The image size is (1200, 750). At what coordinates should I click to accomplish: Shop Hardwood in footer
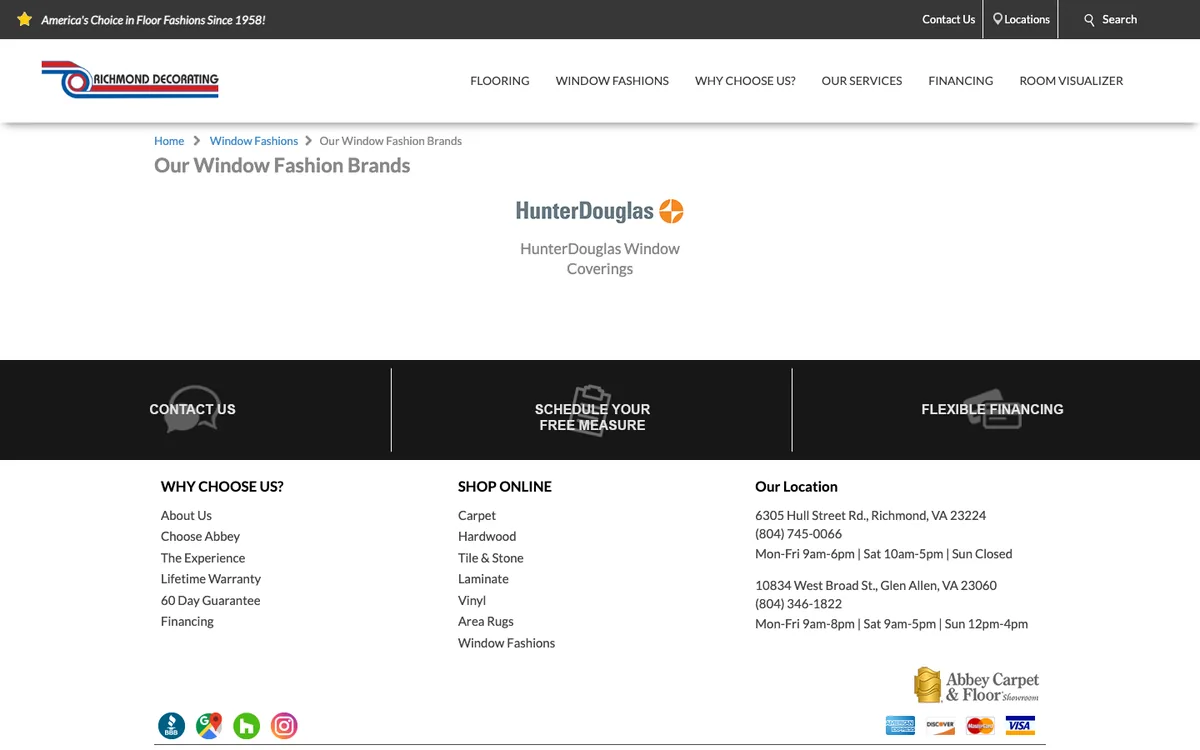[x=487, y=537]
